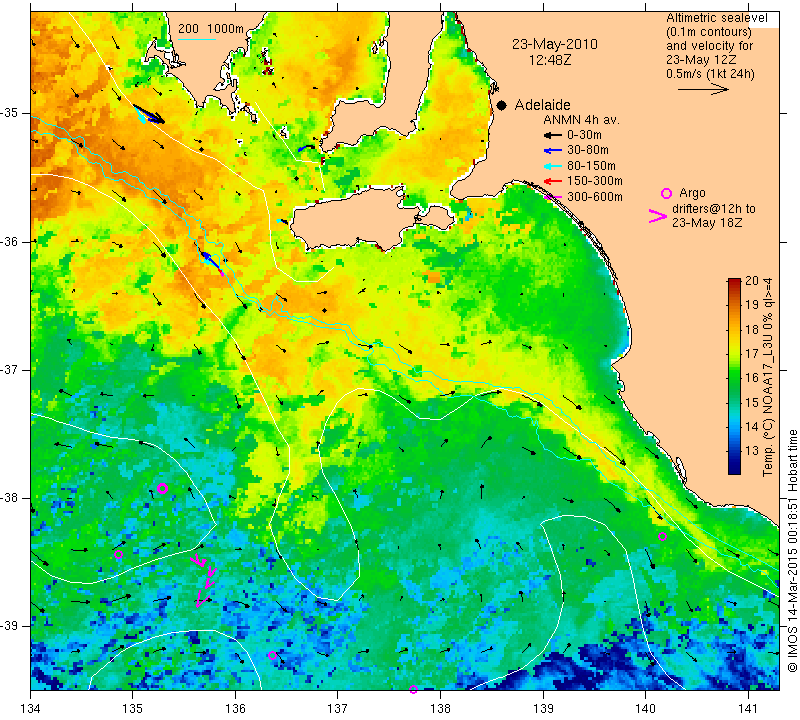Click longitude label 134

coord(30,708)
